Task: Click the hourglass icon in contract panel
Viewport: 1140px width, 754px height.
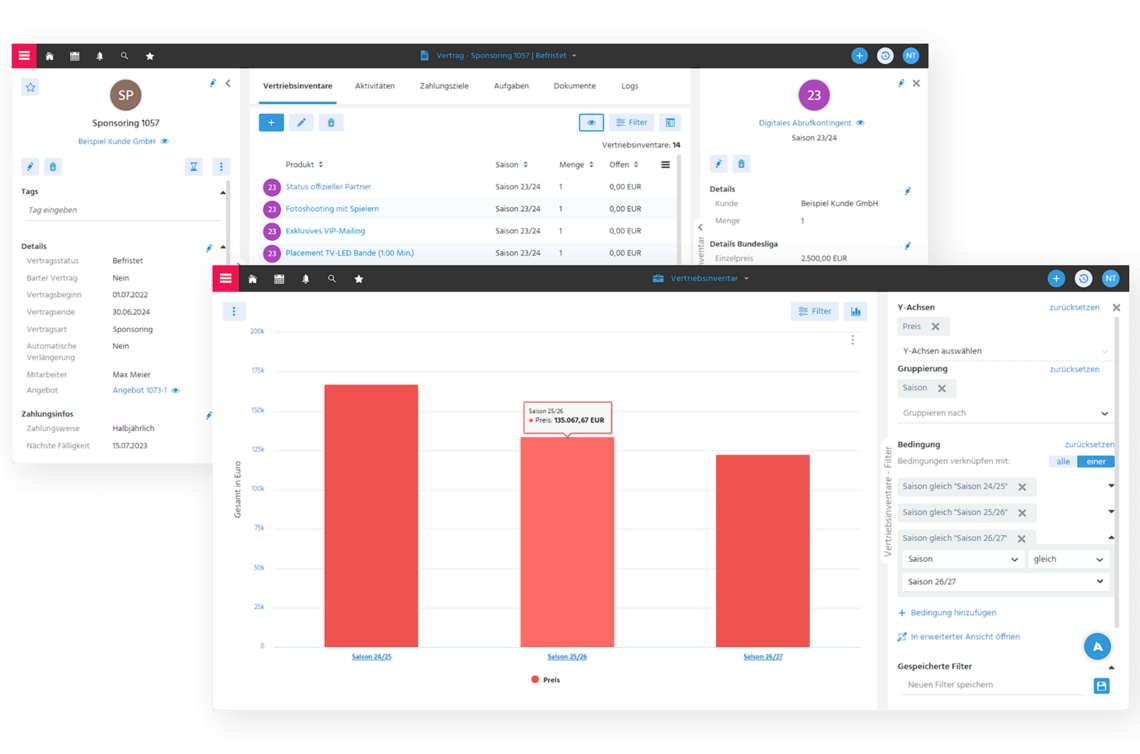Action: 194,167
